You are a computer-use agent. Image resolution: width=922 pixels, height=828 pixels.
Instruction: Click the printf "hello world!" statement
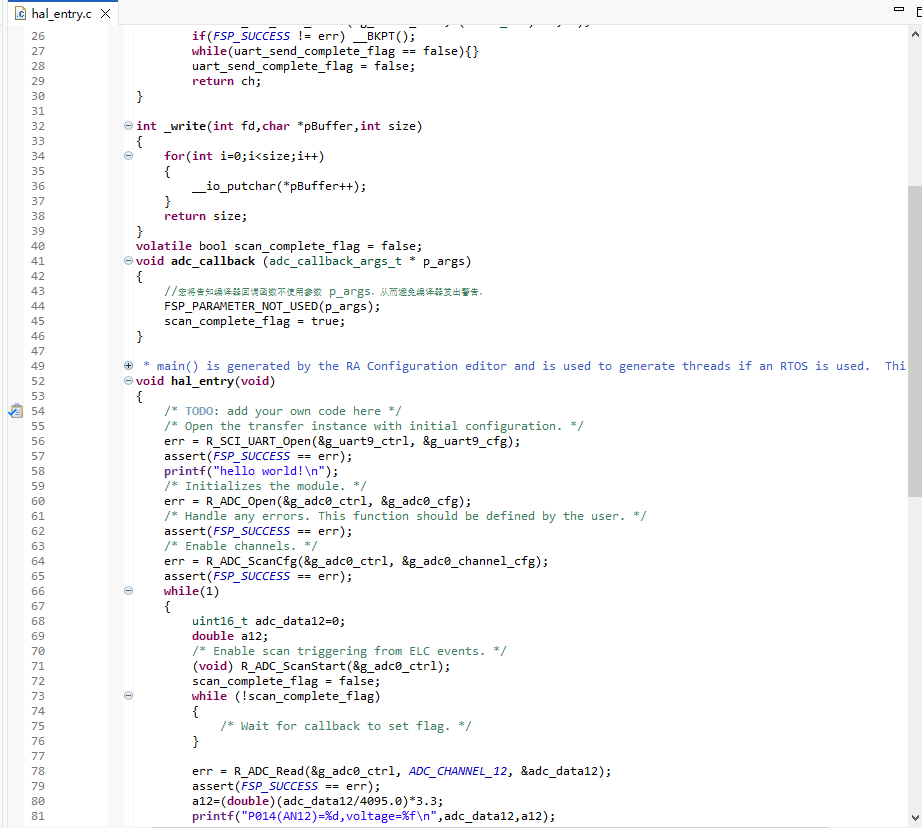coord(250,471)
